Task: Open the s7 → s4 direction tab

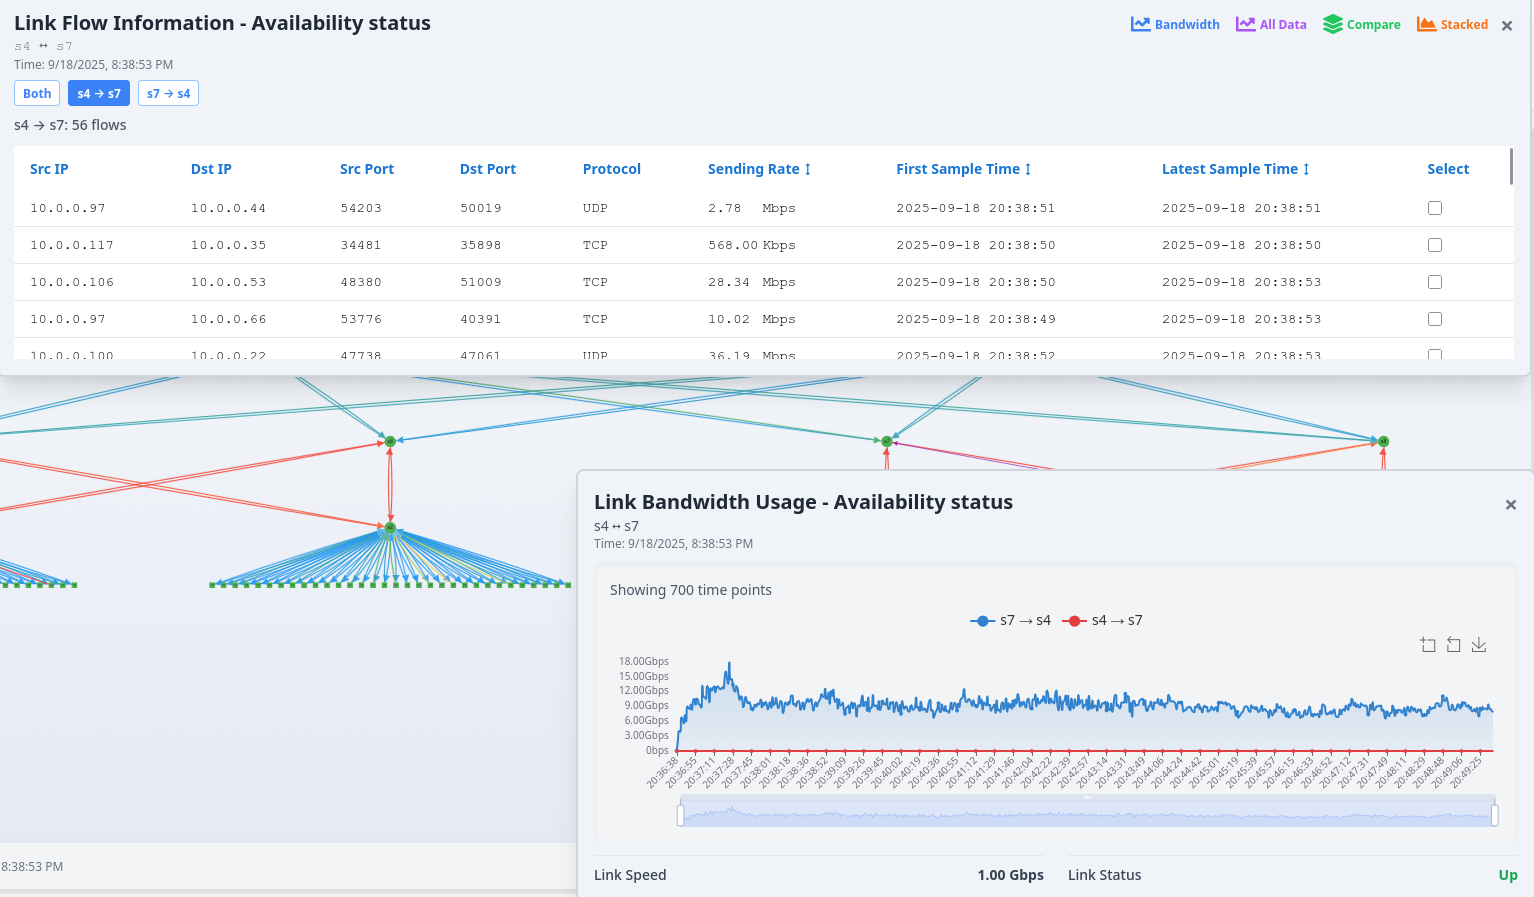Action: coord(168,92)
